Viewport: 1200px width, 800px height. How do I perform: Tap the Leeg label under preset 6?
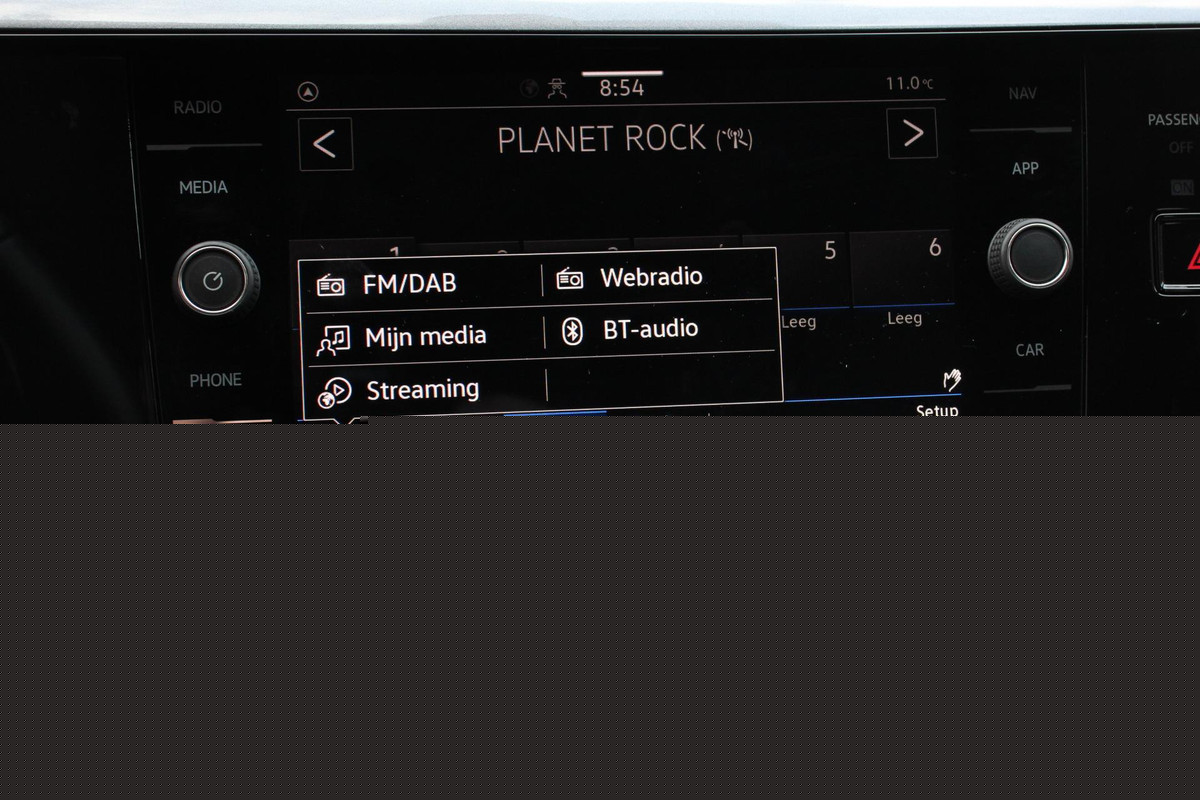(x=904, y=318)
